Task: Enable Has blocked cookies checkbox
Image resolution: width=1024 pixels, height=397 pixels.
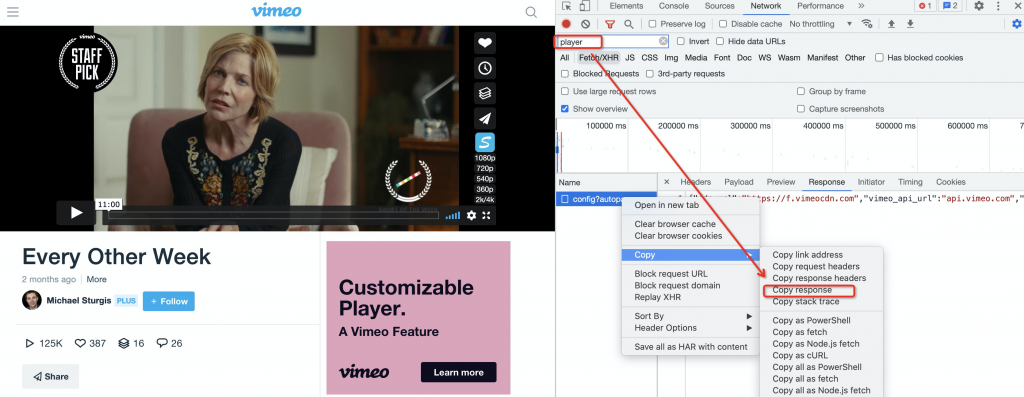Action: 879,57
